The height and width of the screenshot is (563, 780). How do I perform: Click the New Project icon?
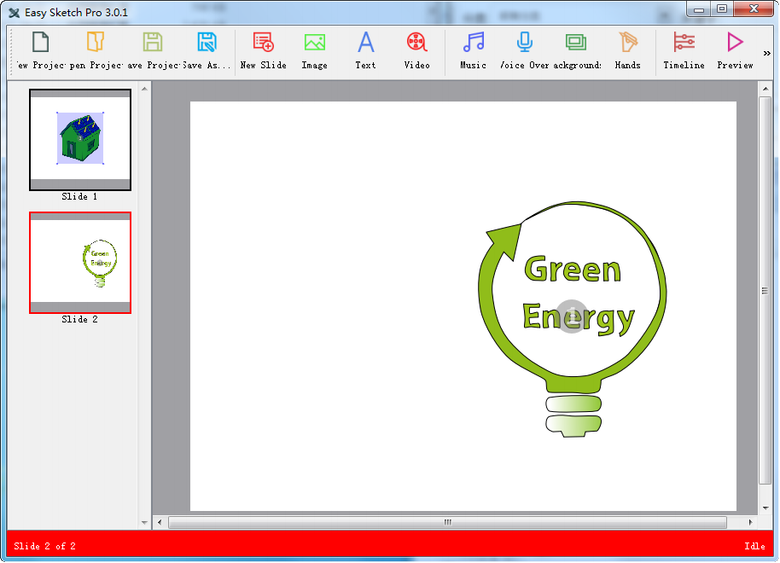pos(40,43)
